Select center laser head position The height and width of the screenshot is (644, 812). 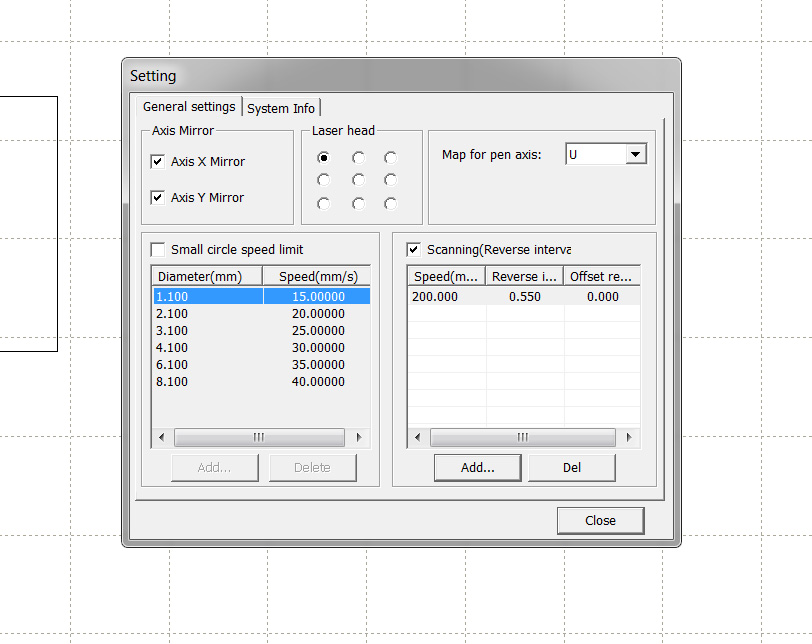point(358,180)
